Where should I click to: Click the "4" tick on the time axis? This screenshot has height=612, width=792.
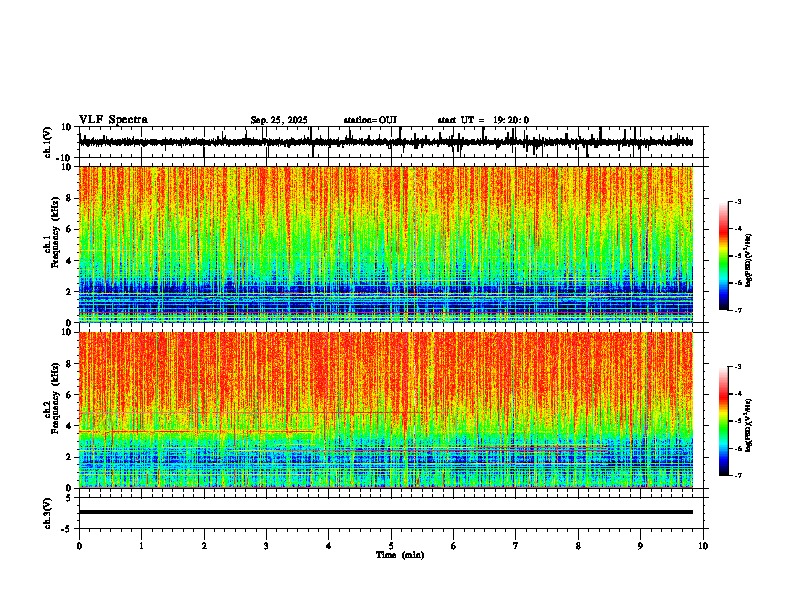click(329, 546)
